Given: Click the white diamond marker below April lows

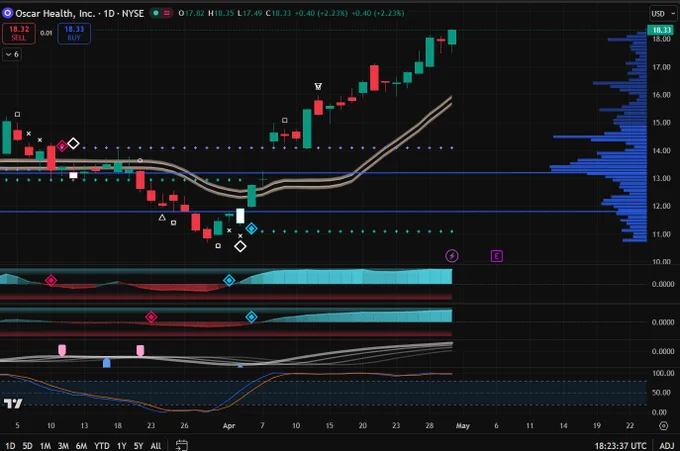Looking at the screenshot, I should [x=240, y=246].
